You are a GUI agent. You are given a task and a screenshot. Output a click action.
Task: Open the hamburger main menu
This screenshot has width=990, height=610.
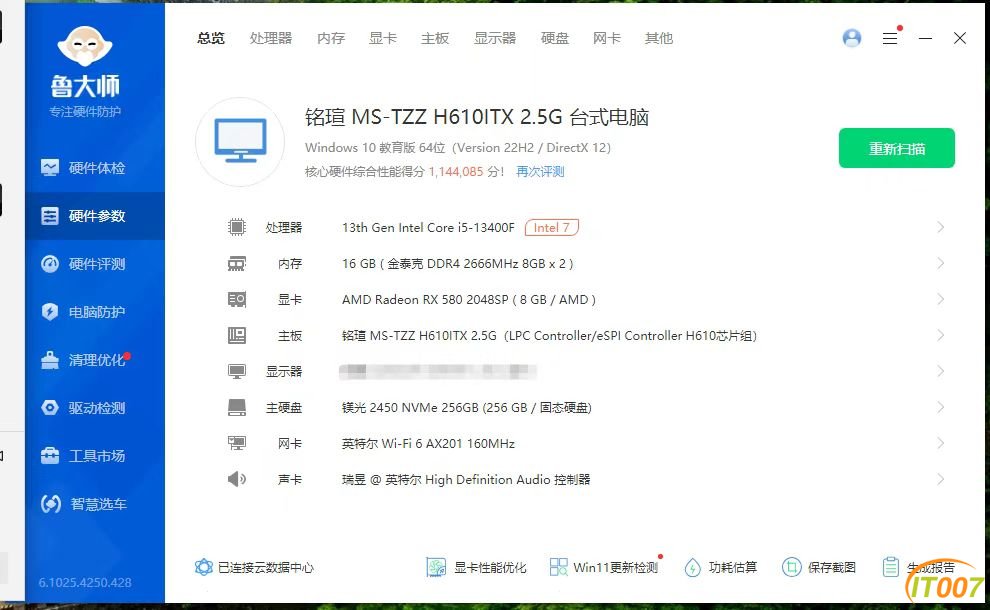click(890, 39)
